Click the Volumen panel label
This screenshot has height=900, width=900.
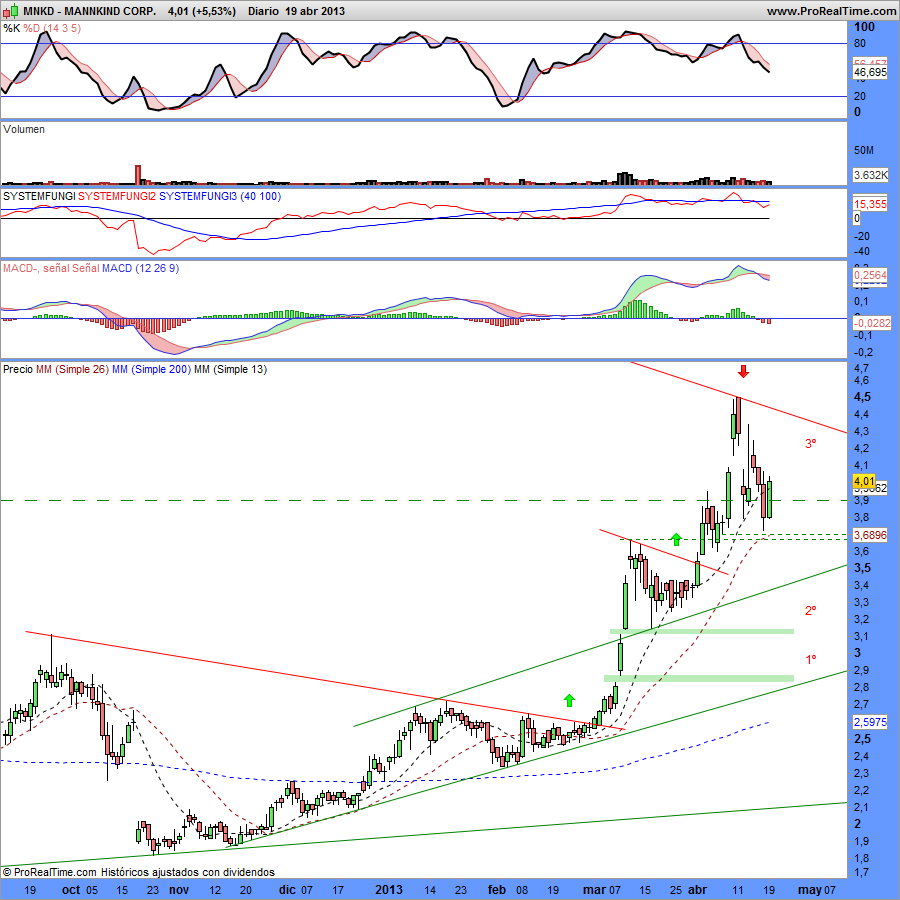point(24,129)
